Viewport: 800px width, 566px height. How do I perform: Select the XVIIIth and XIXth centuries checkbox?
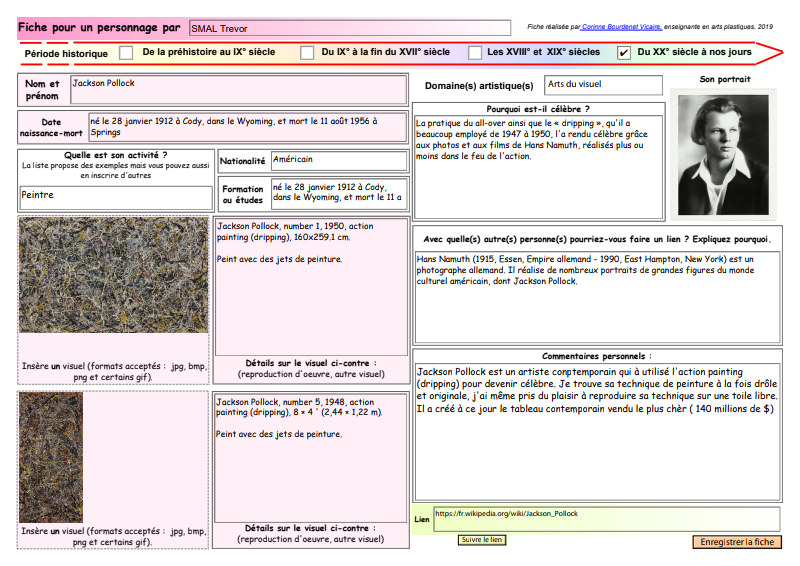(x=471, y=53)
